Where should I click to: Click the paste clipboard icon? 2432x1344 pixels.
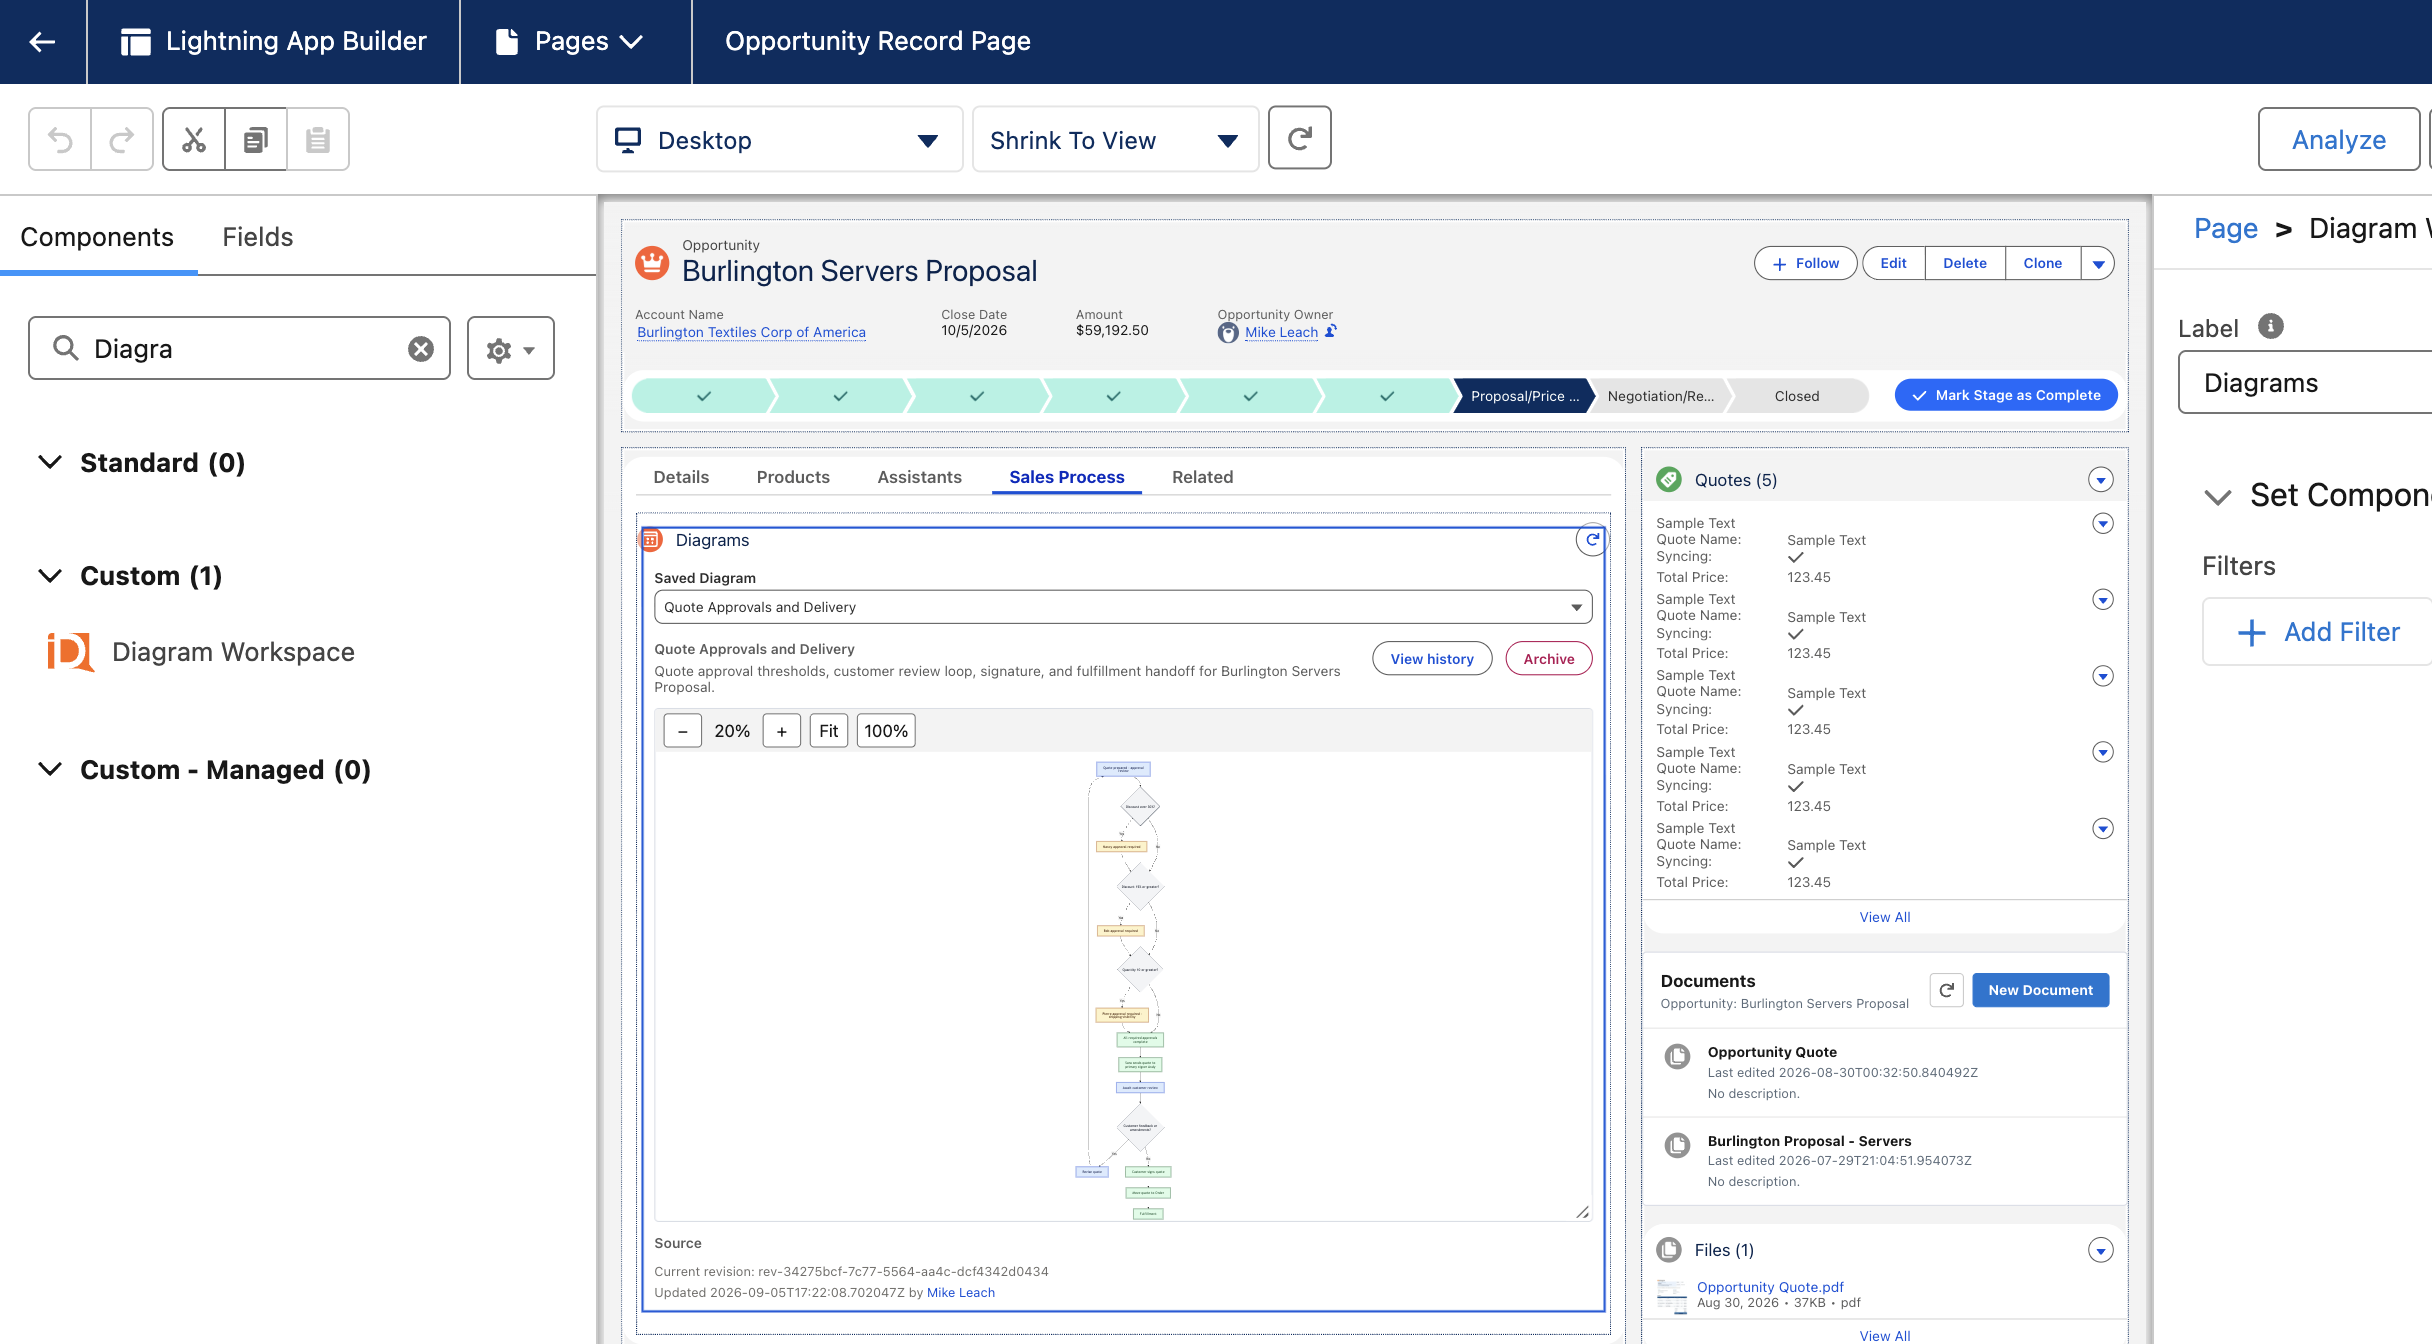[x=318, y=139]
